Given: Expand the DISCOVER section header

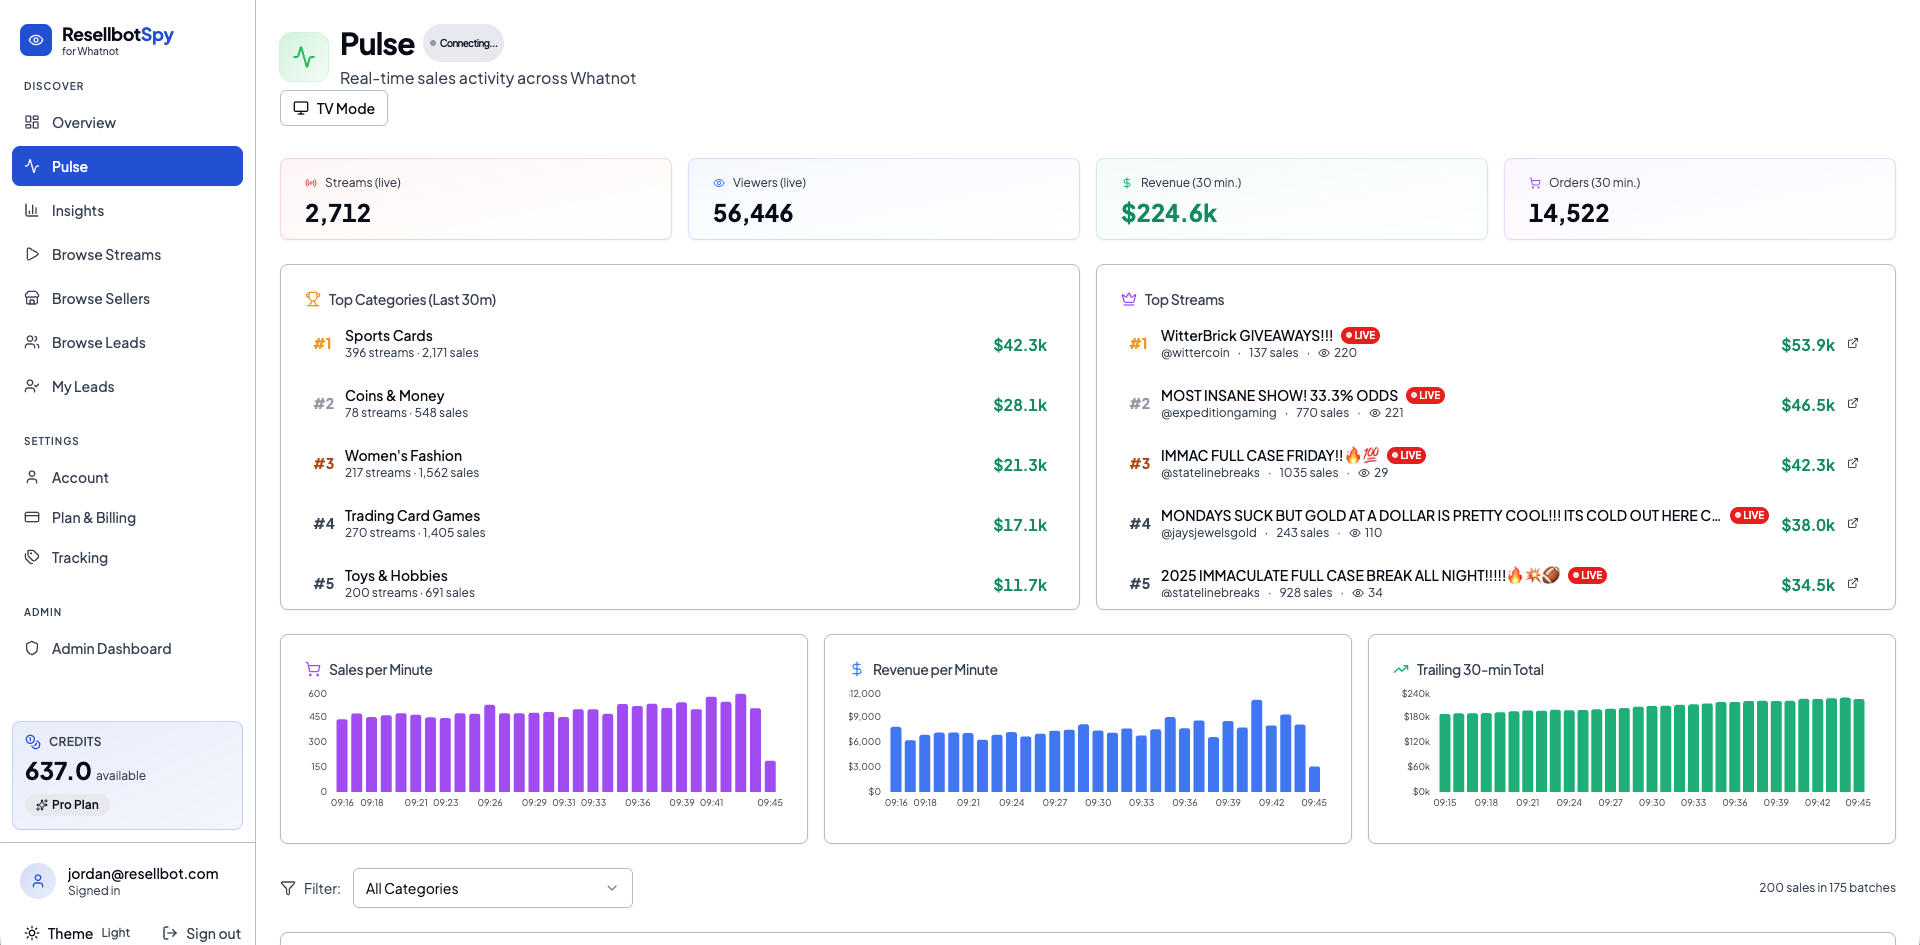Looking at the screenshot, I should tap(54, 86).
